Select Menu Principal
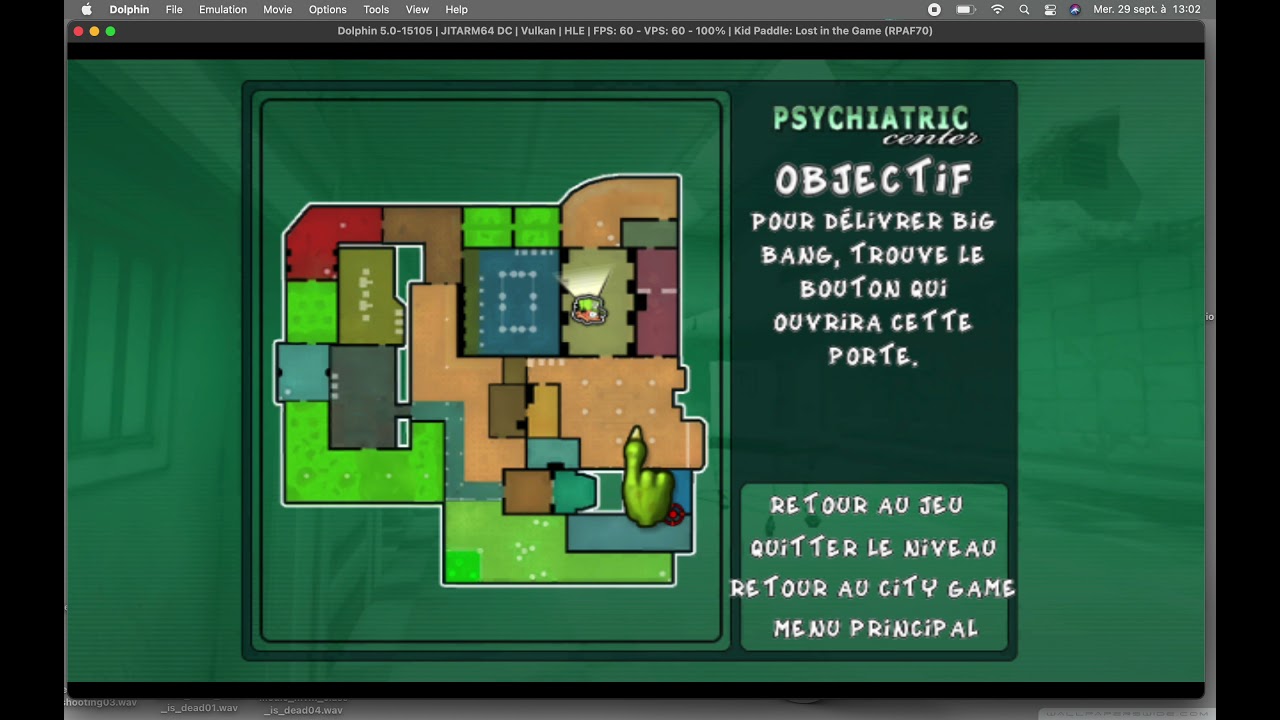1280x720 pixels. pos(876,628)
